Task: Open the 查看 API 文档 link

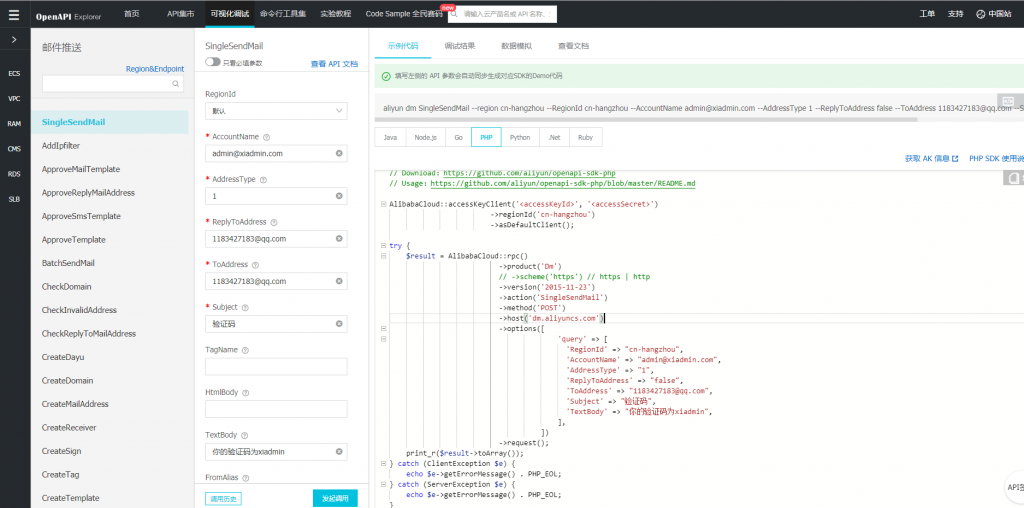Action: [x=333, y=63]
